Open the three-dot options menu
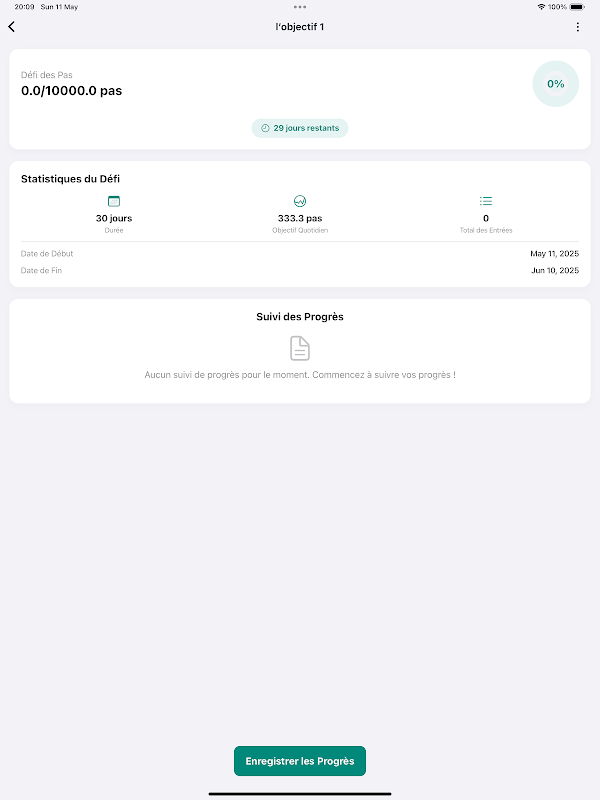Screen dimensions: 600x800 pos(577,27)
